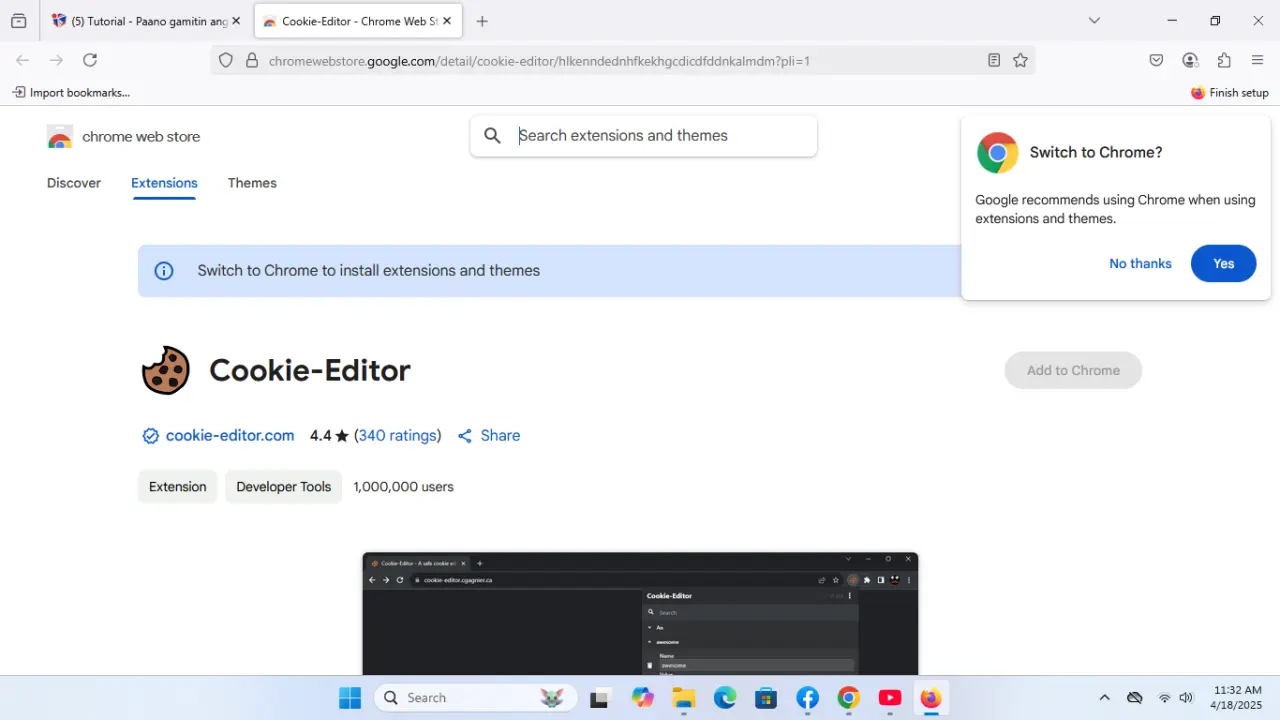Open the Windows Start menu
1280x720 pixels.
[350, 698]
